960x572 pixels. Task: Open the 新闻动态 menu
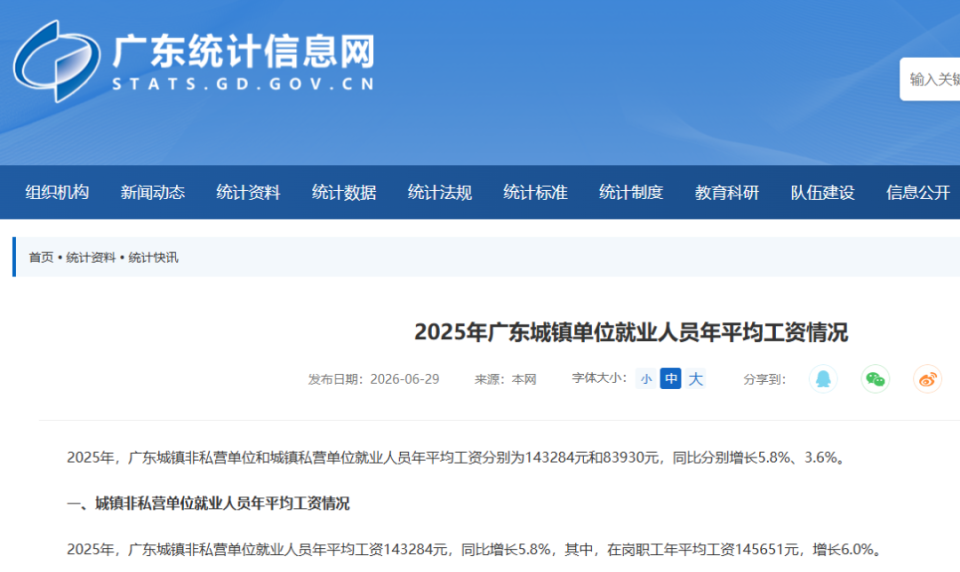[x=152, y=192]
